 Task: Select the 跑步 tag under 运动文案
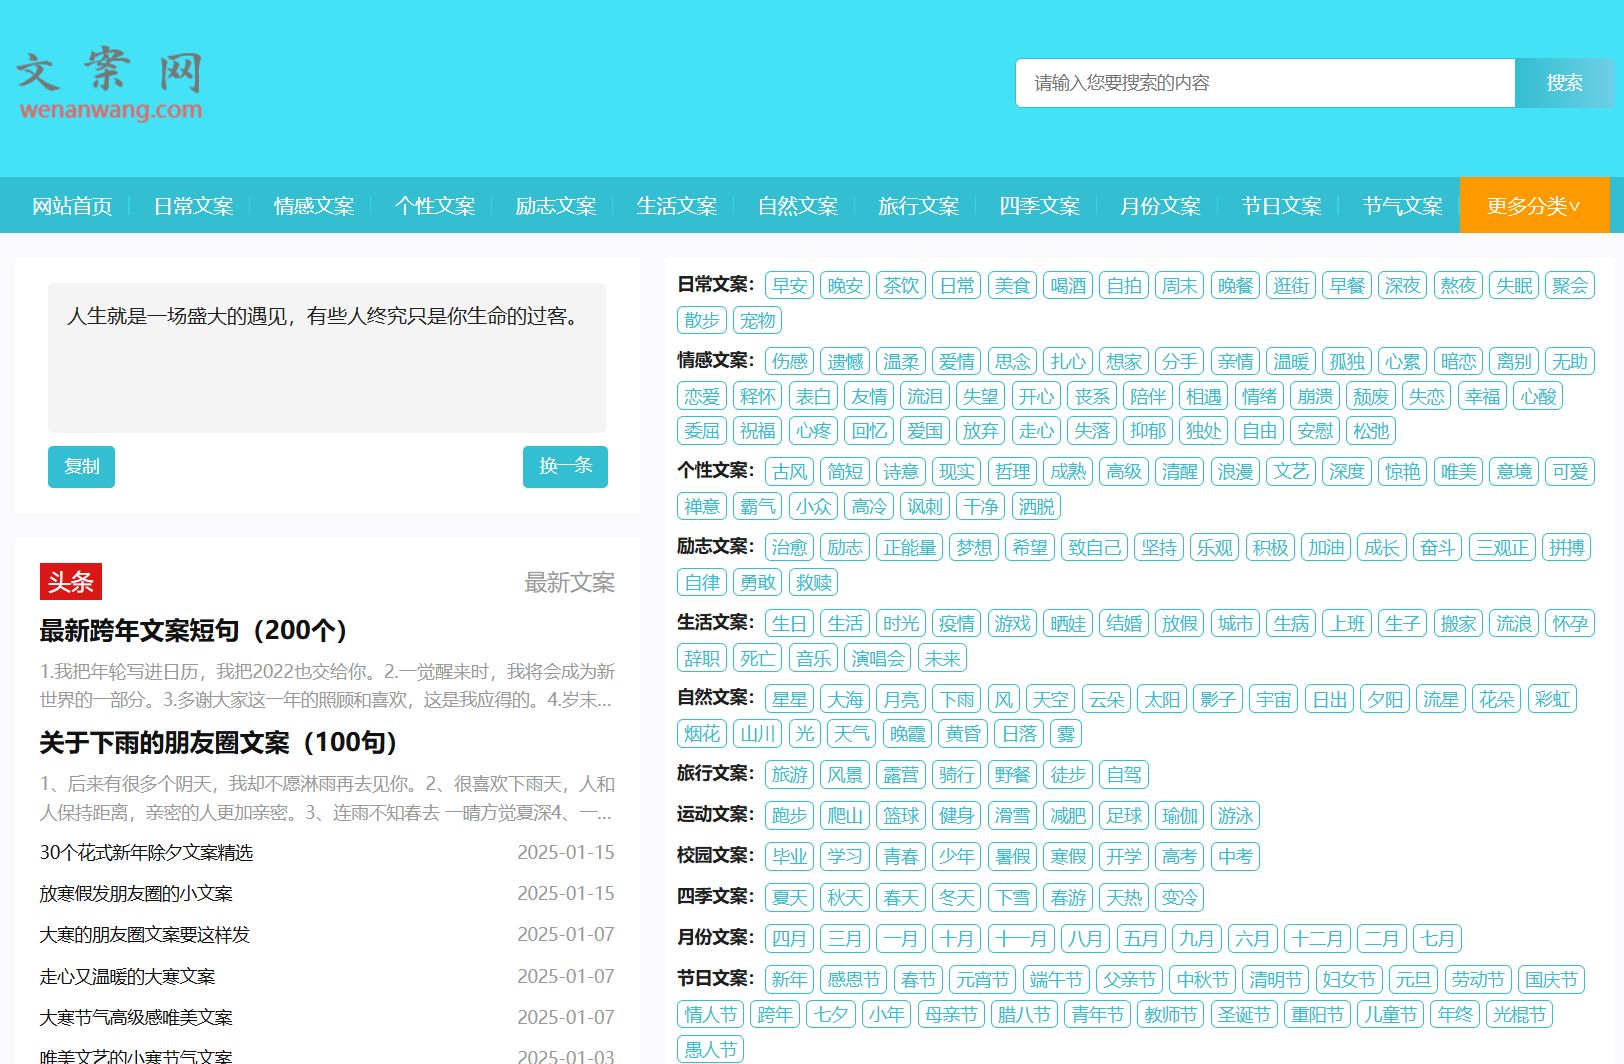(x=789, y=816)
